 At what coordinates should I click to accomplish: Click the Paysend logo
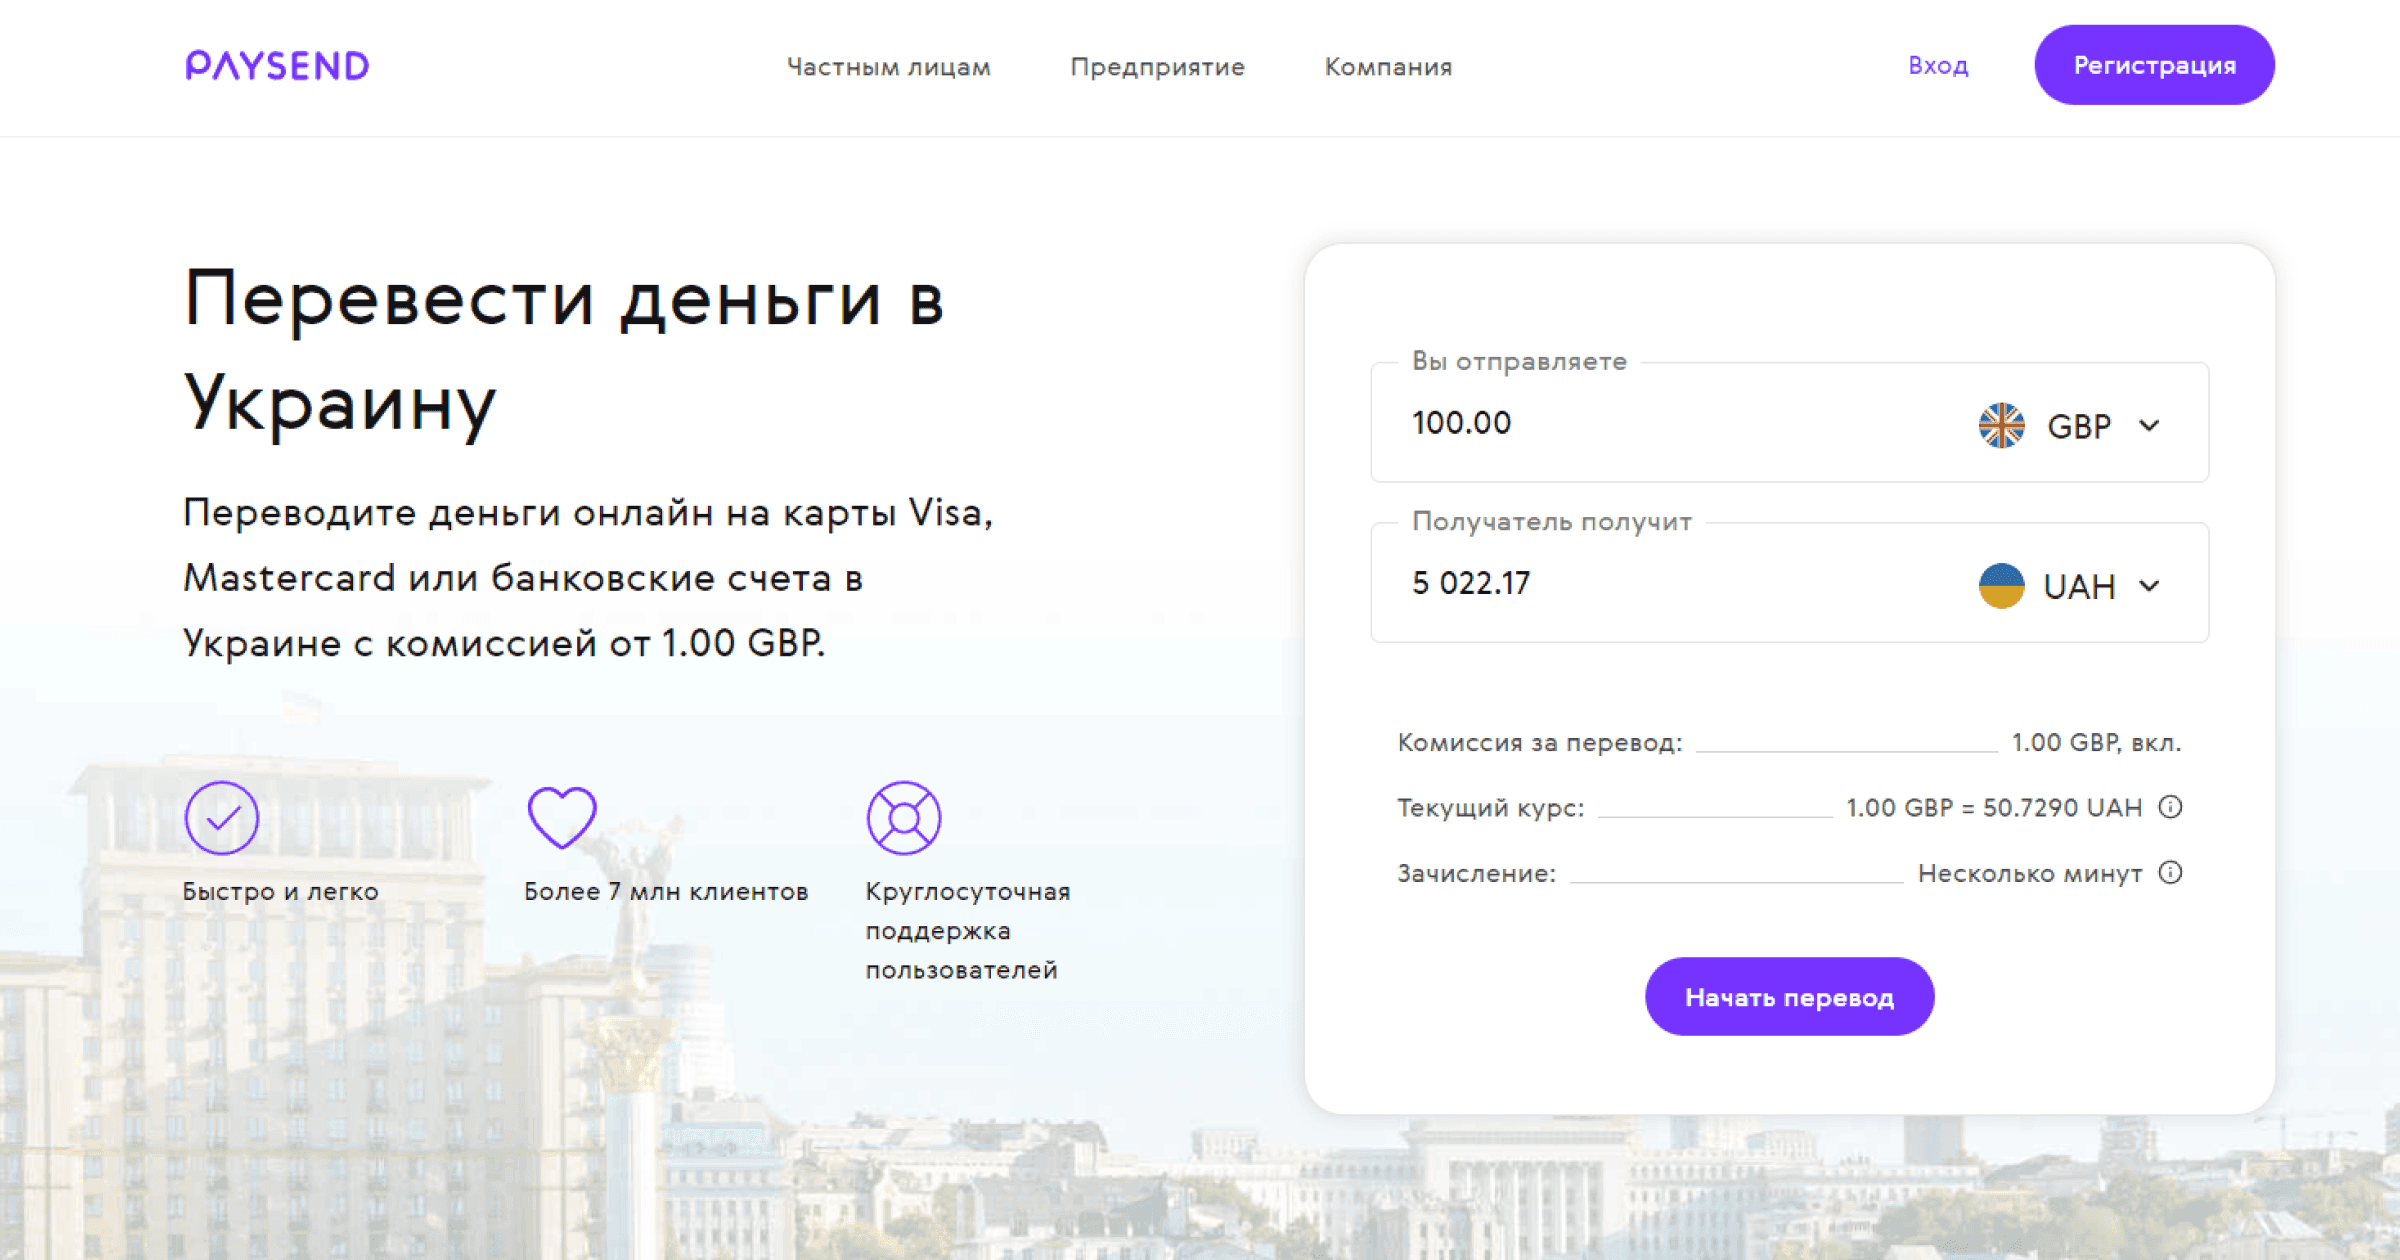[277, 66]
